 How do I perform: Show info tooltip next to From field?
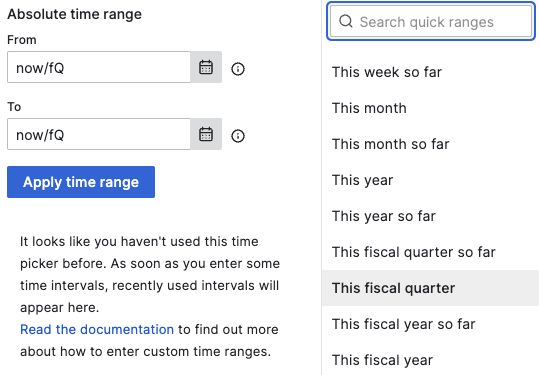pyautogui.click(x=238, y=69)
